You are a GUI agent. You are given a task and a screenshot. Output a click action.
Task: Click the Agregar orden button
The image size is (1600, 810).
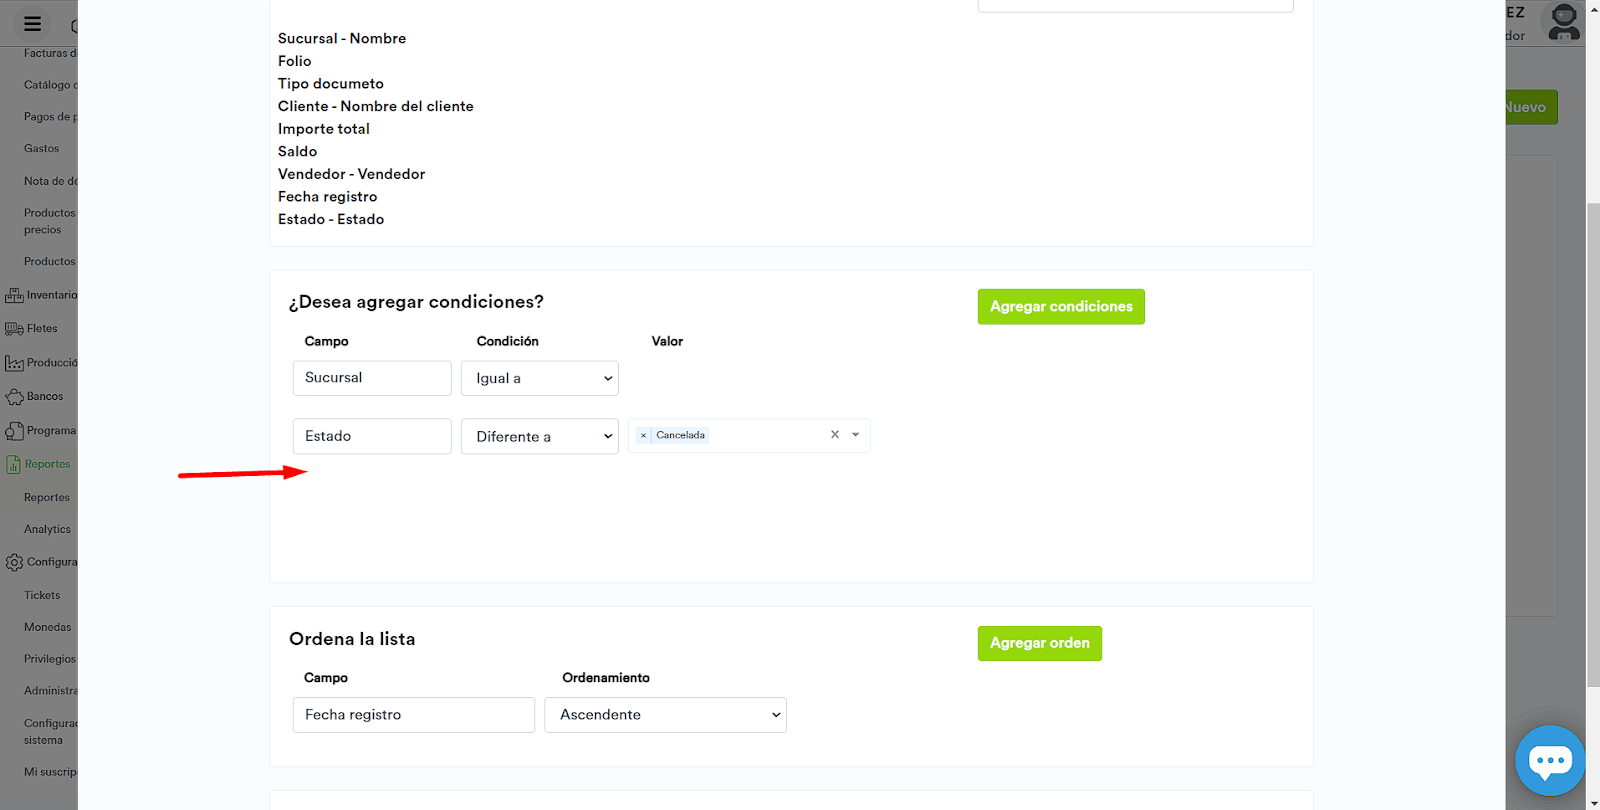coord(1039,643)
